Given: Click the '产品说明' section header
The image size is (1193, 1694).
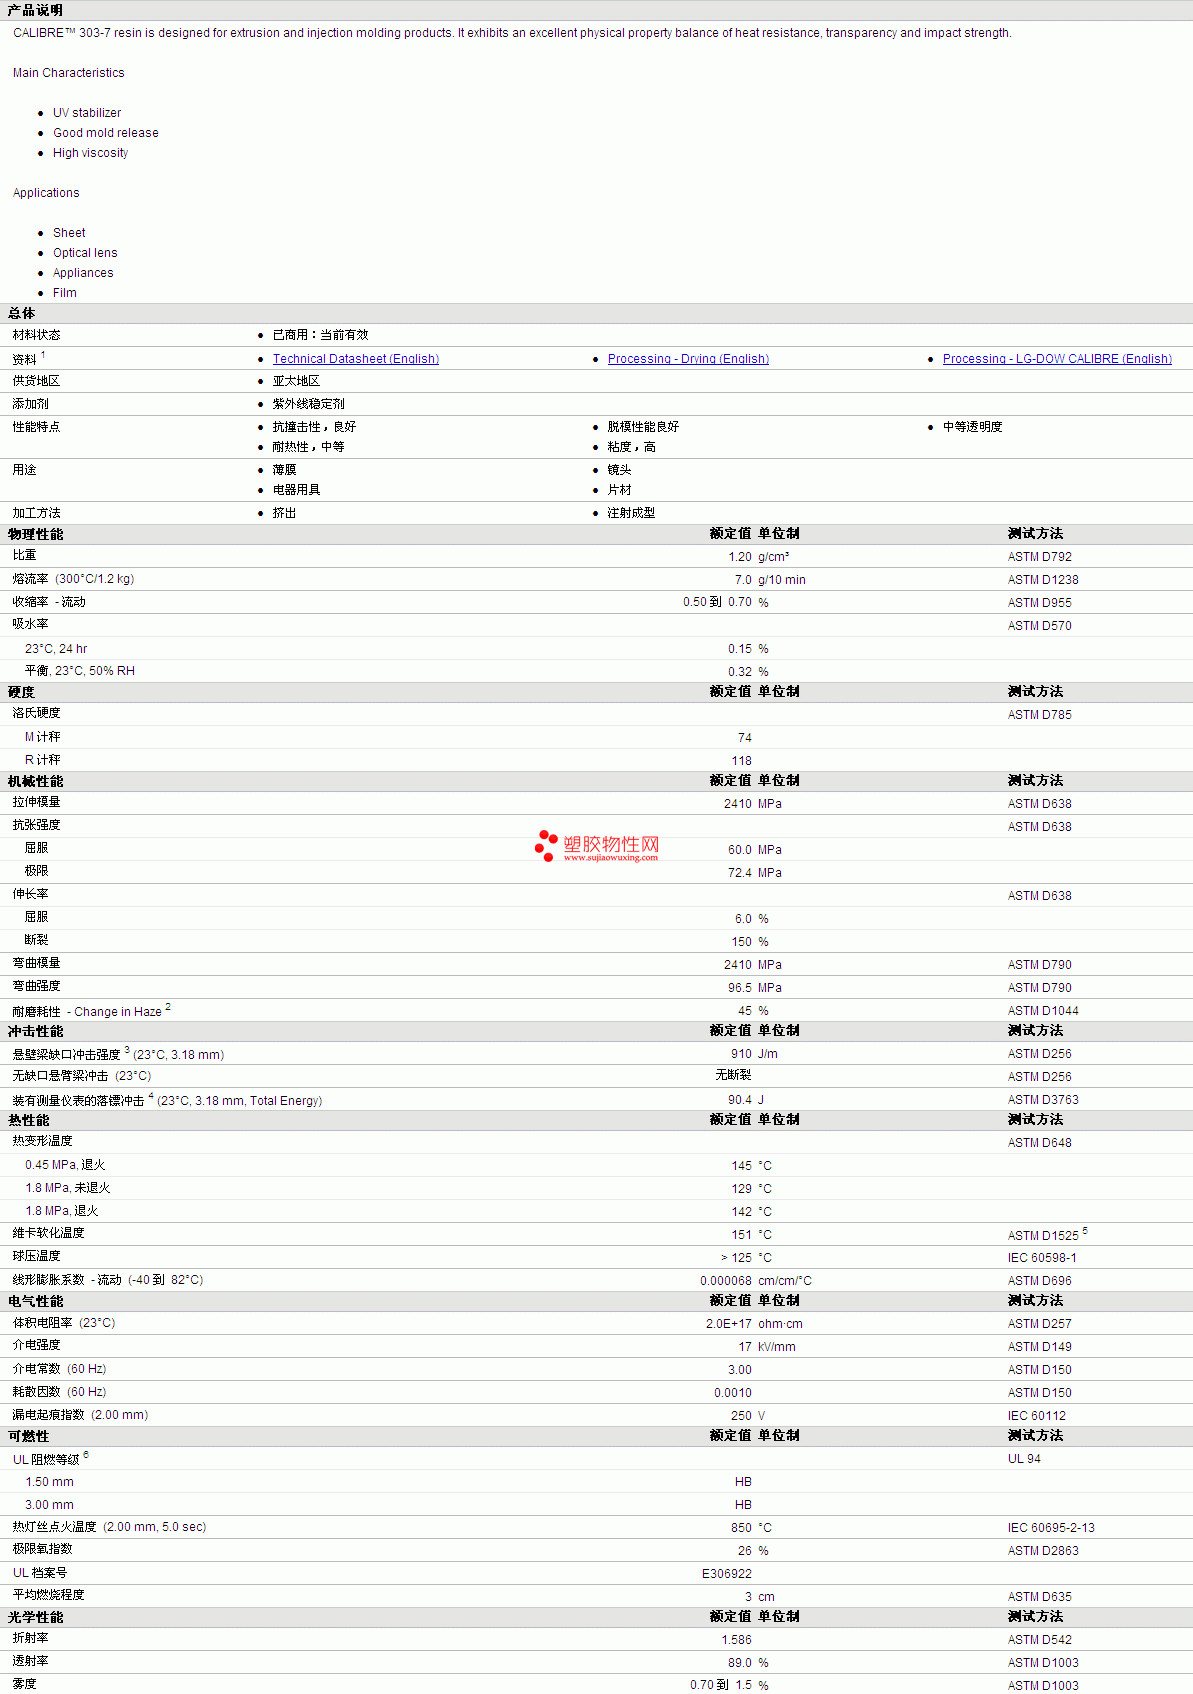Looking at the screenshot, I should [x=35, y=10].
